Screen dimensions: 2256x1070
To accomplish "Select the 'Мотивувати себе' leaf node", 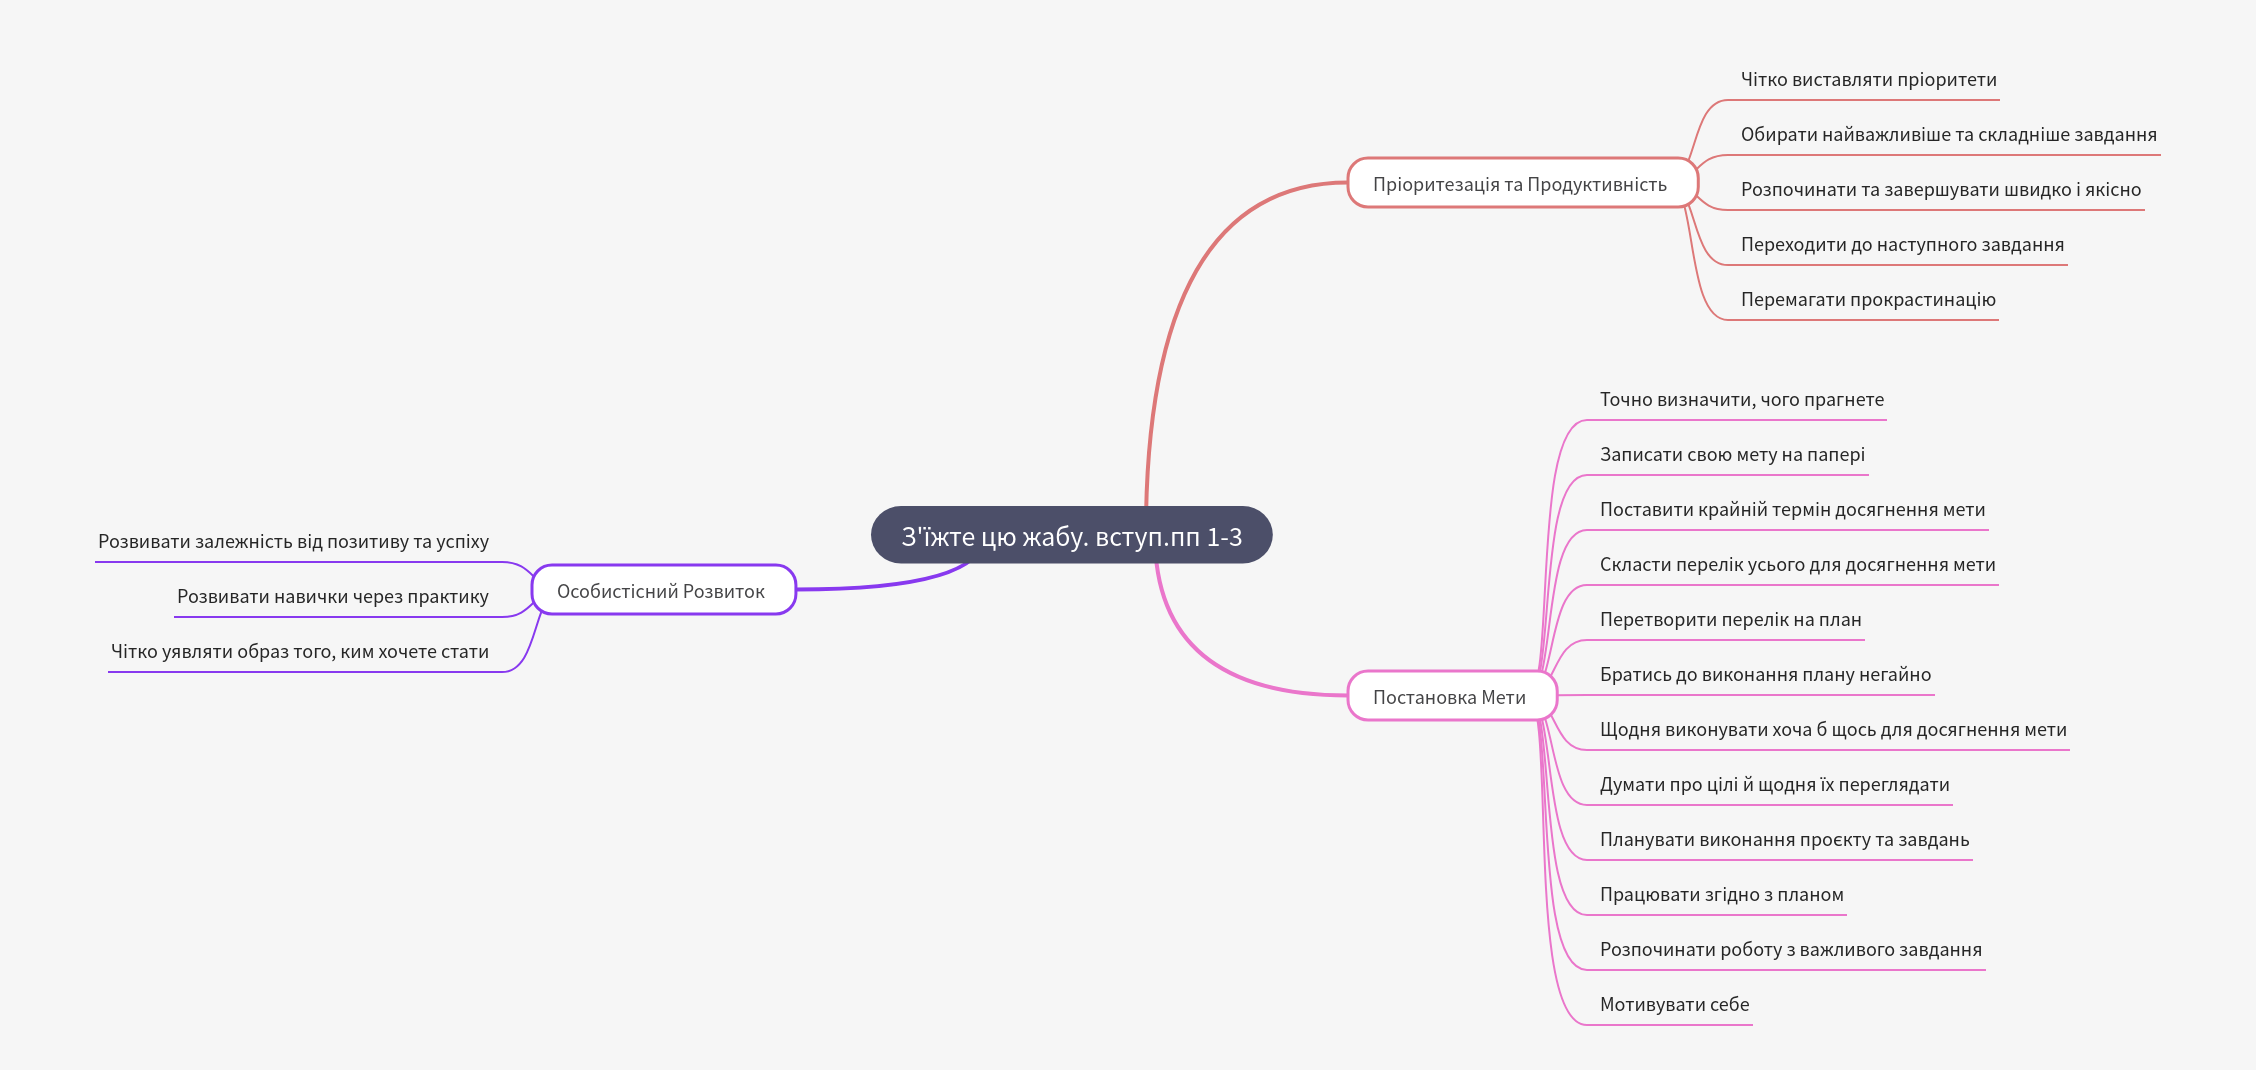I will (1674, 1005).
